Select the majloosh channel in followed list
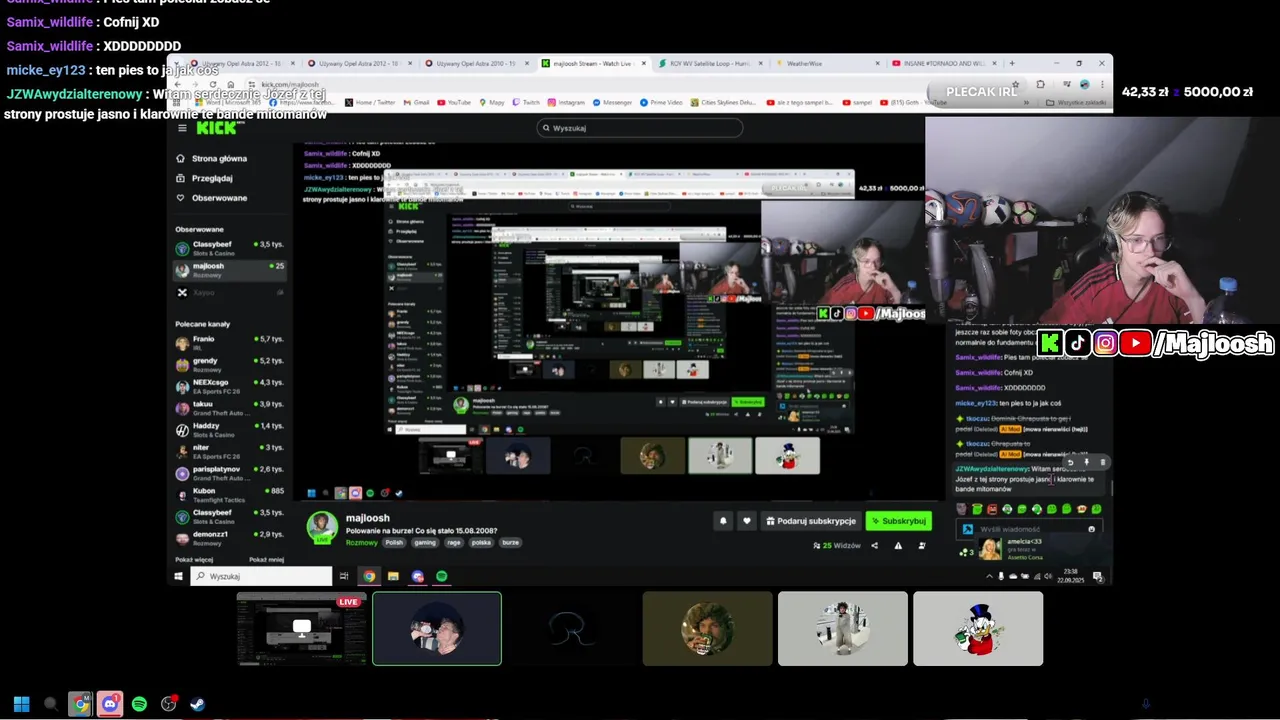 230,270
